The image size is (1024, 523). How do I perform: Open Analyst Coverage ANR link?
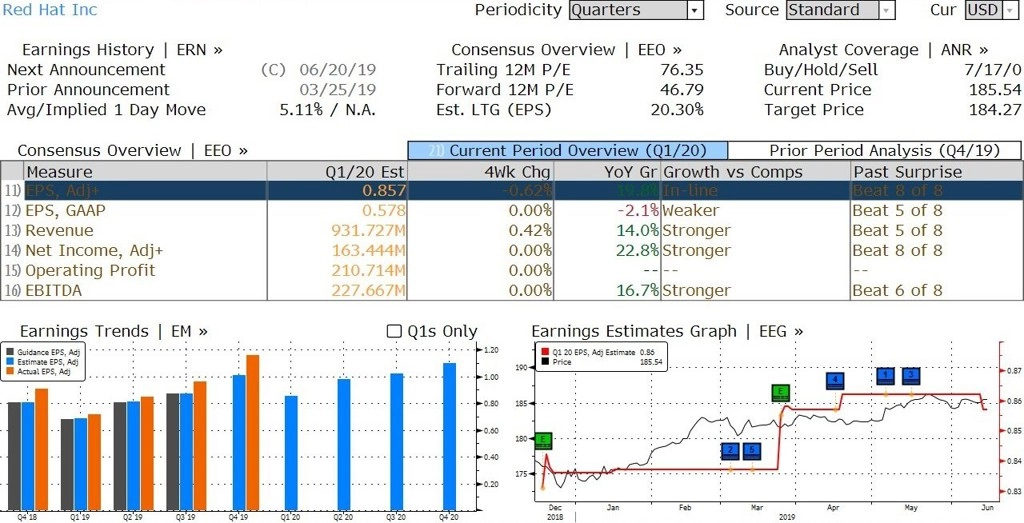[883, 50]
